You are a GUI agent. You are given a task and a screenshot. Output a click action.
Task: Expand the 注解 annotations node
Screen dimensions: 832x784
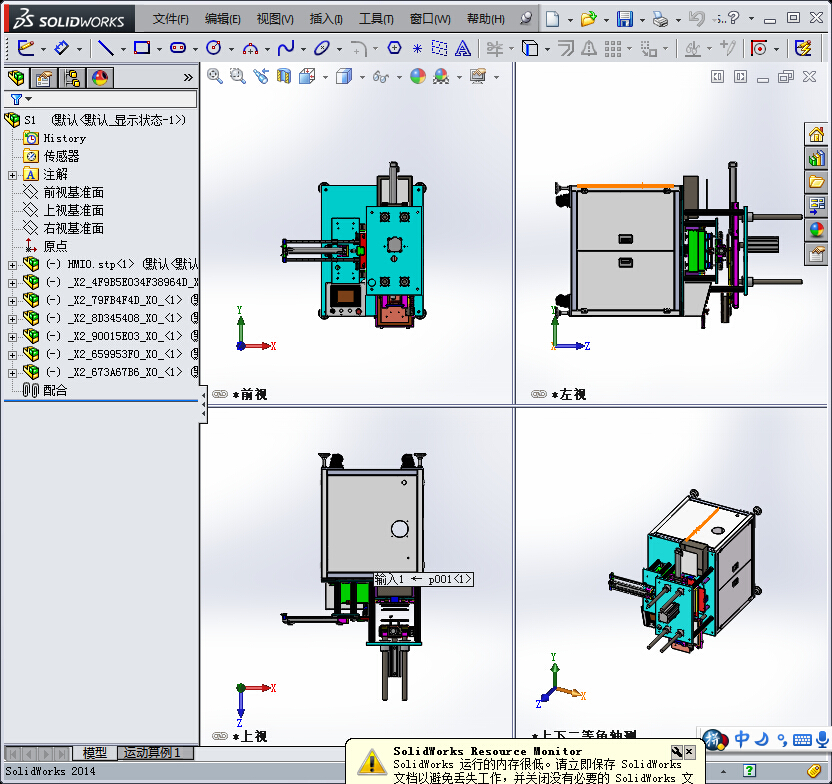click(12, 175)
